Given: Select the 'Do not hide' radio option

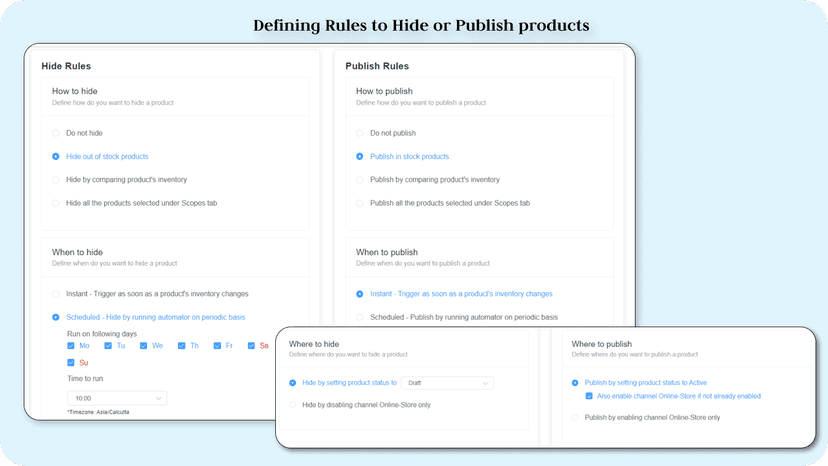Looking at the screenshot, I should tap(55, 133).
